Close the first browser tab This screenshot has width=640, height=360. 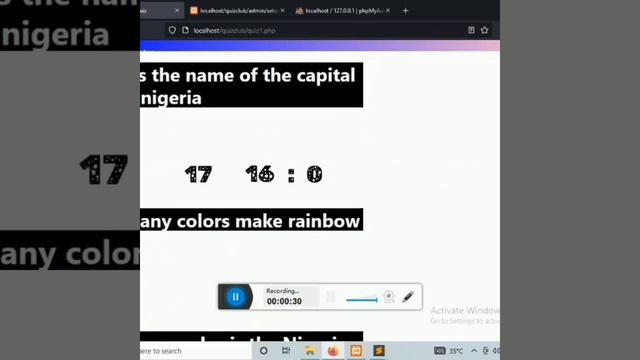click(177, 11)
